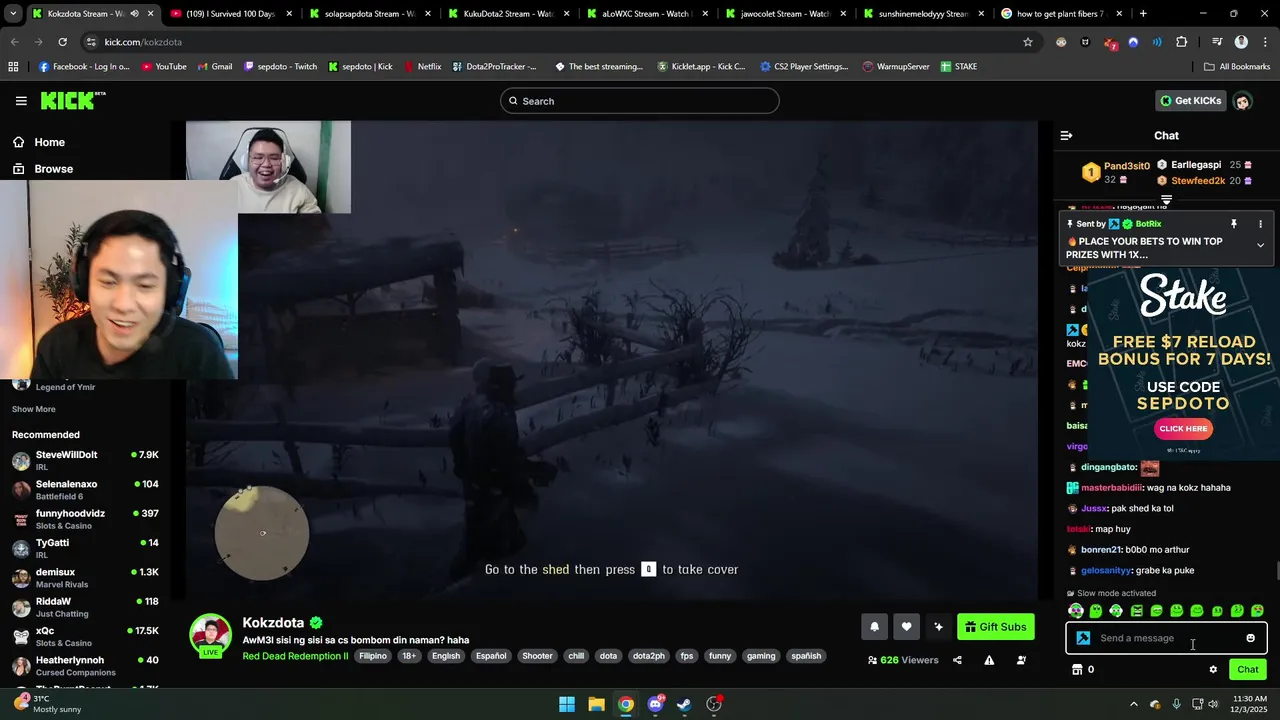Open Browse in sidebar
This screenshot has width=1280, height=720.
53,169
